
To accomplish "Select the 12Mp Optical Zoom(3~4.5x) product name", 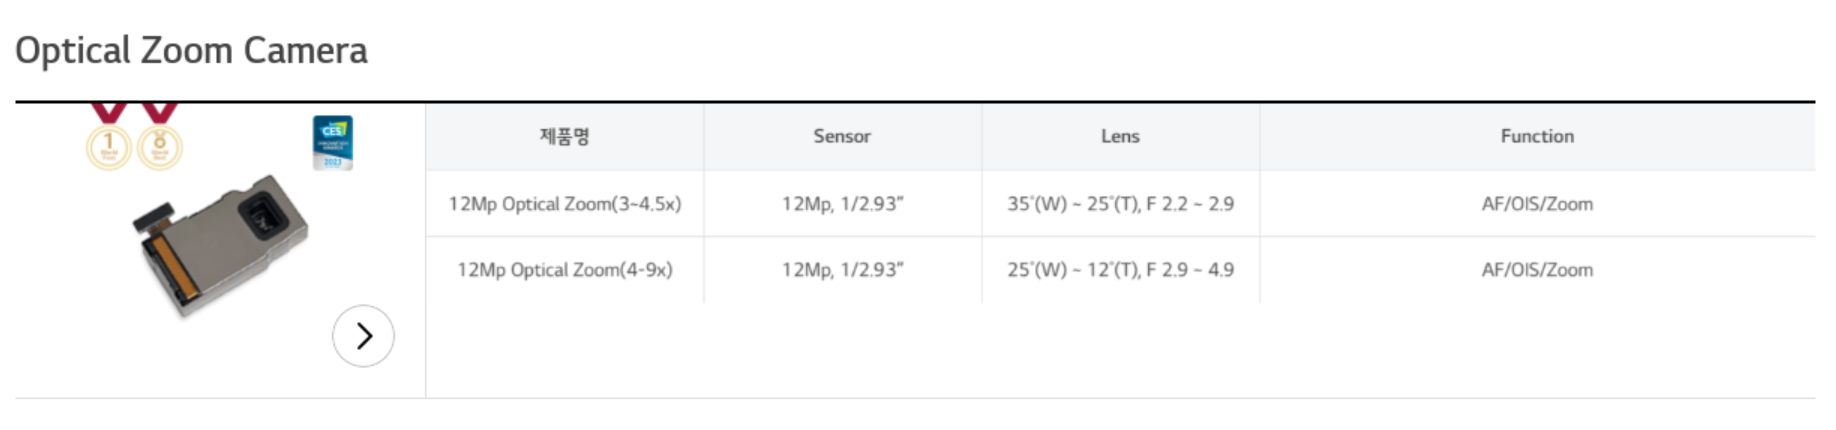I will tap(564, 204).
